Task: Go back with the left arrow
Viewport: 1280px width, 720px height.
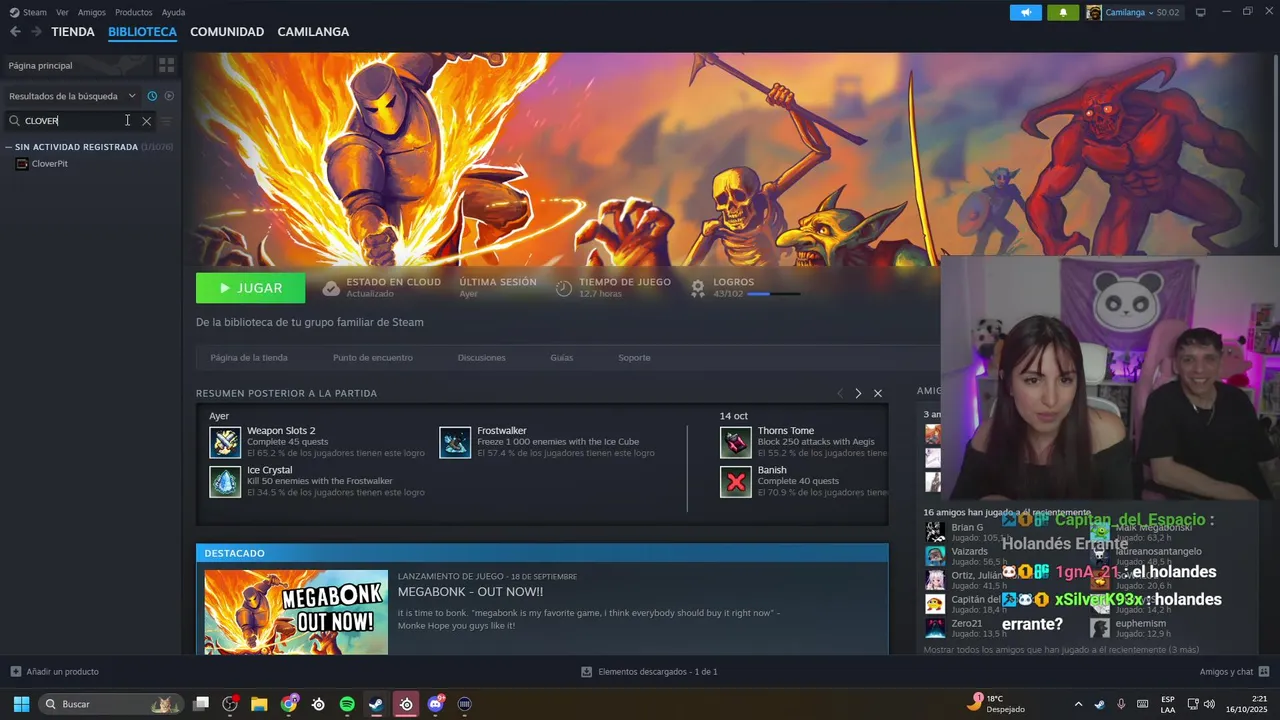Action: coord(15,32)
